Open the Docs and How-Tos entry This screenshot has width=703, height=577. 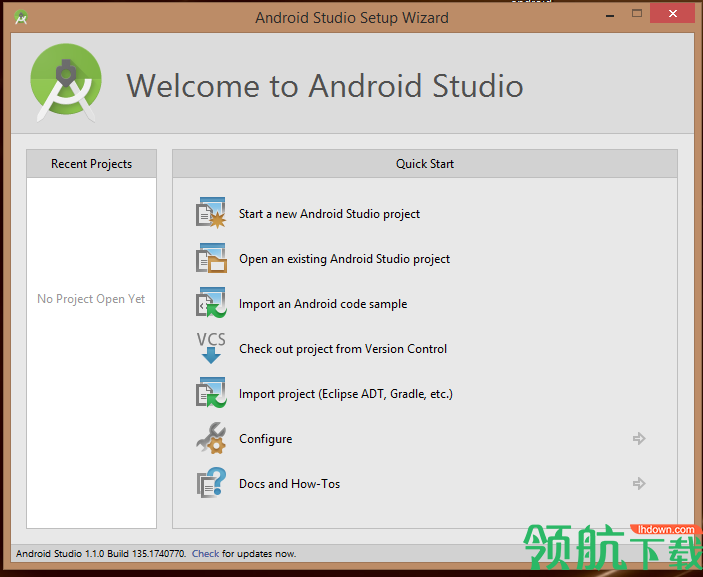[x=290, y=483]
